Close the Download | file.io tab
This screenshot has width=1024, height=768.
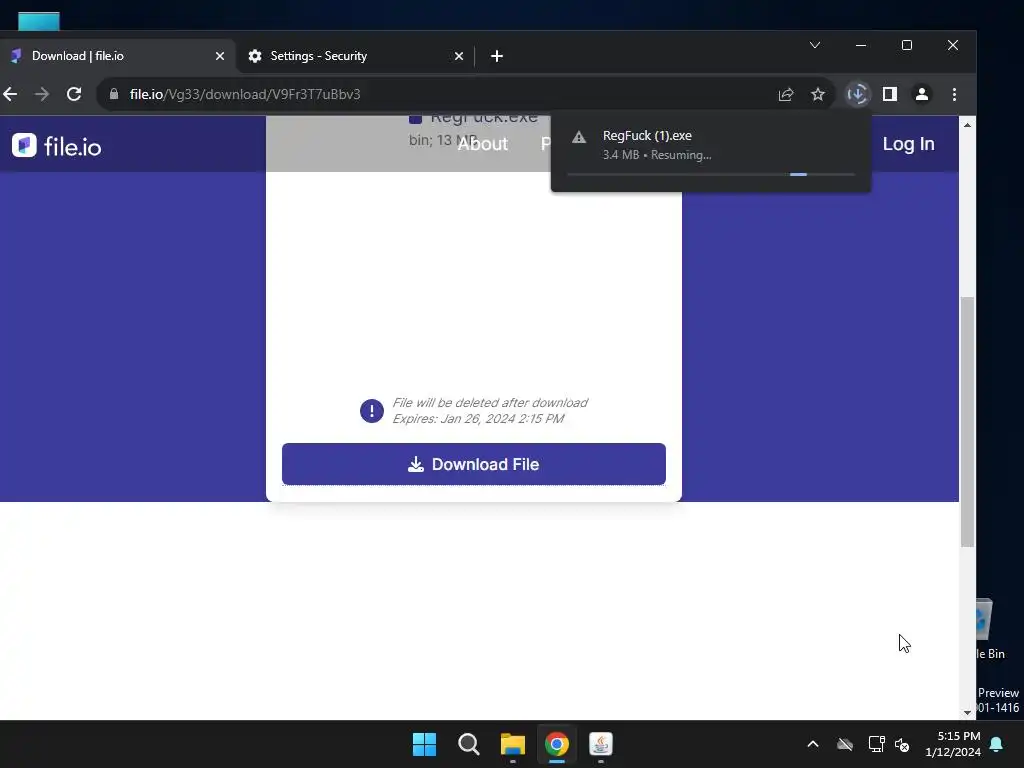[220, 56]
